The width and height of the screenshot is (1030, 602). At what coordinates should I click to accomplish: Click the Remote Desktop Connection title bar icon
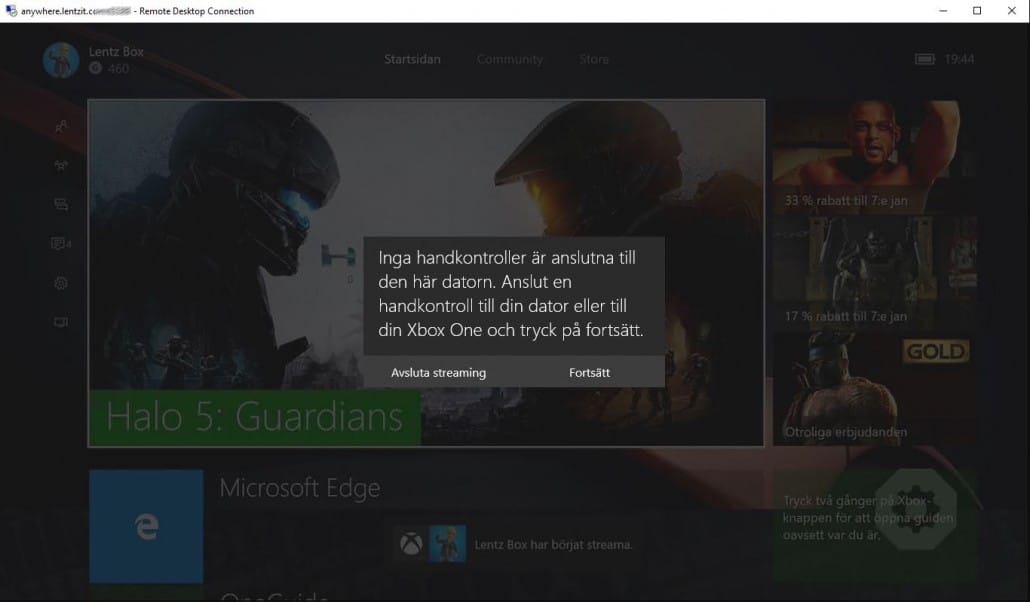[x=11, y=11]
